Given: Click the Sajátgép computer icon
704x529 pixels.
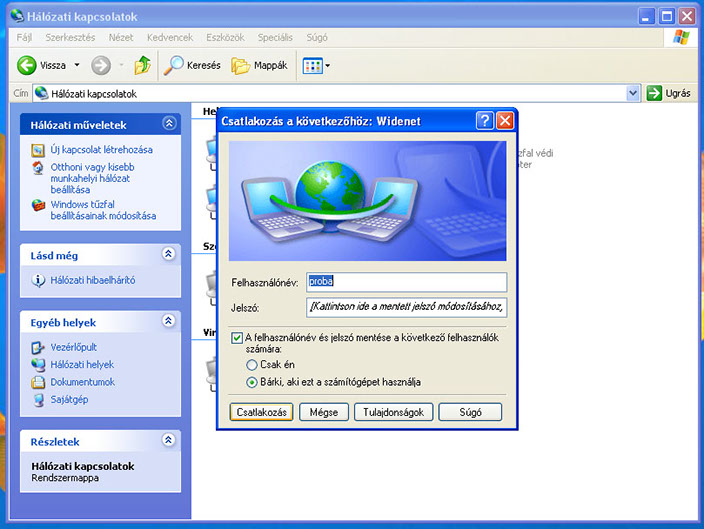Looking at the screenshot, I should (39, 400).
